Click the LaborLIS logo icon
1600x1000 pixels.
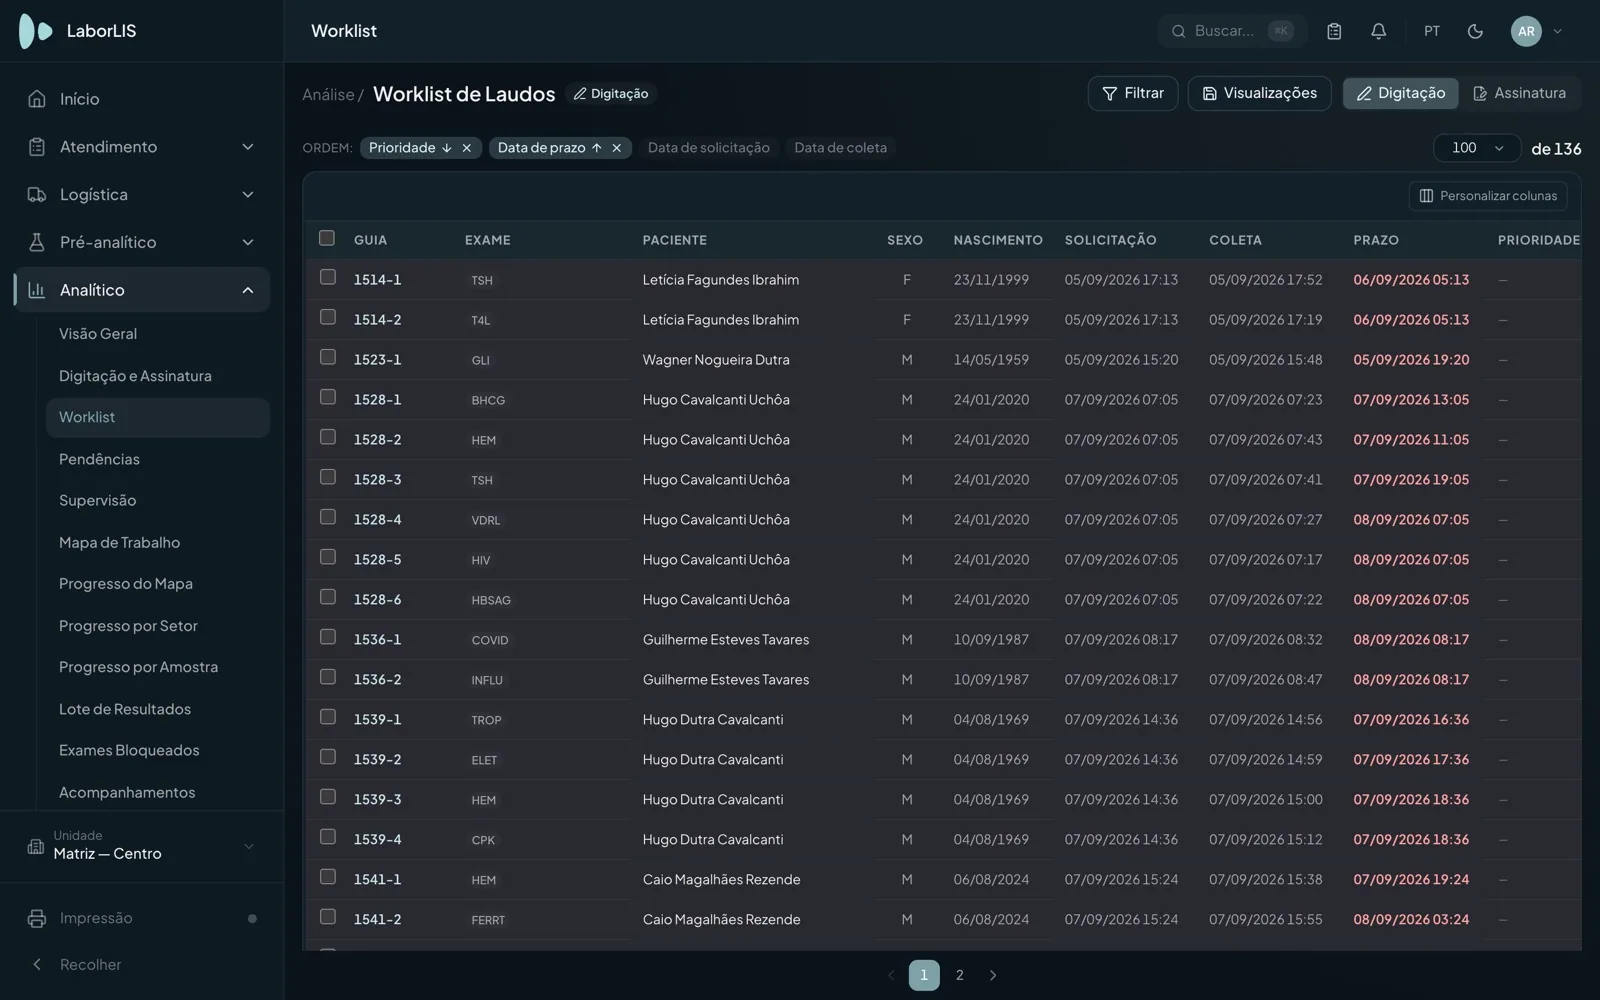(36, 31)
